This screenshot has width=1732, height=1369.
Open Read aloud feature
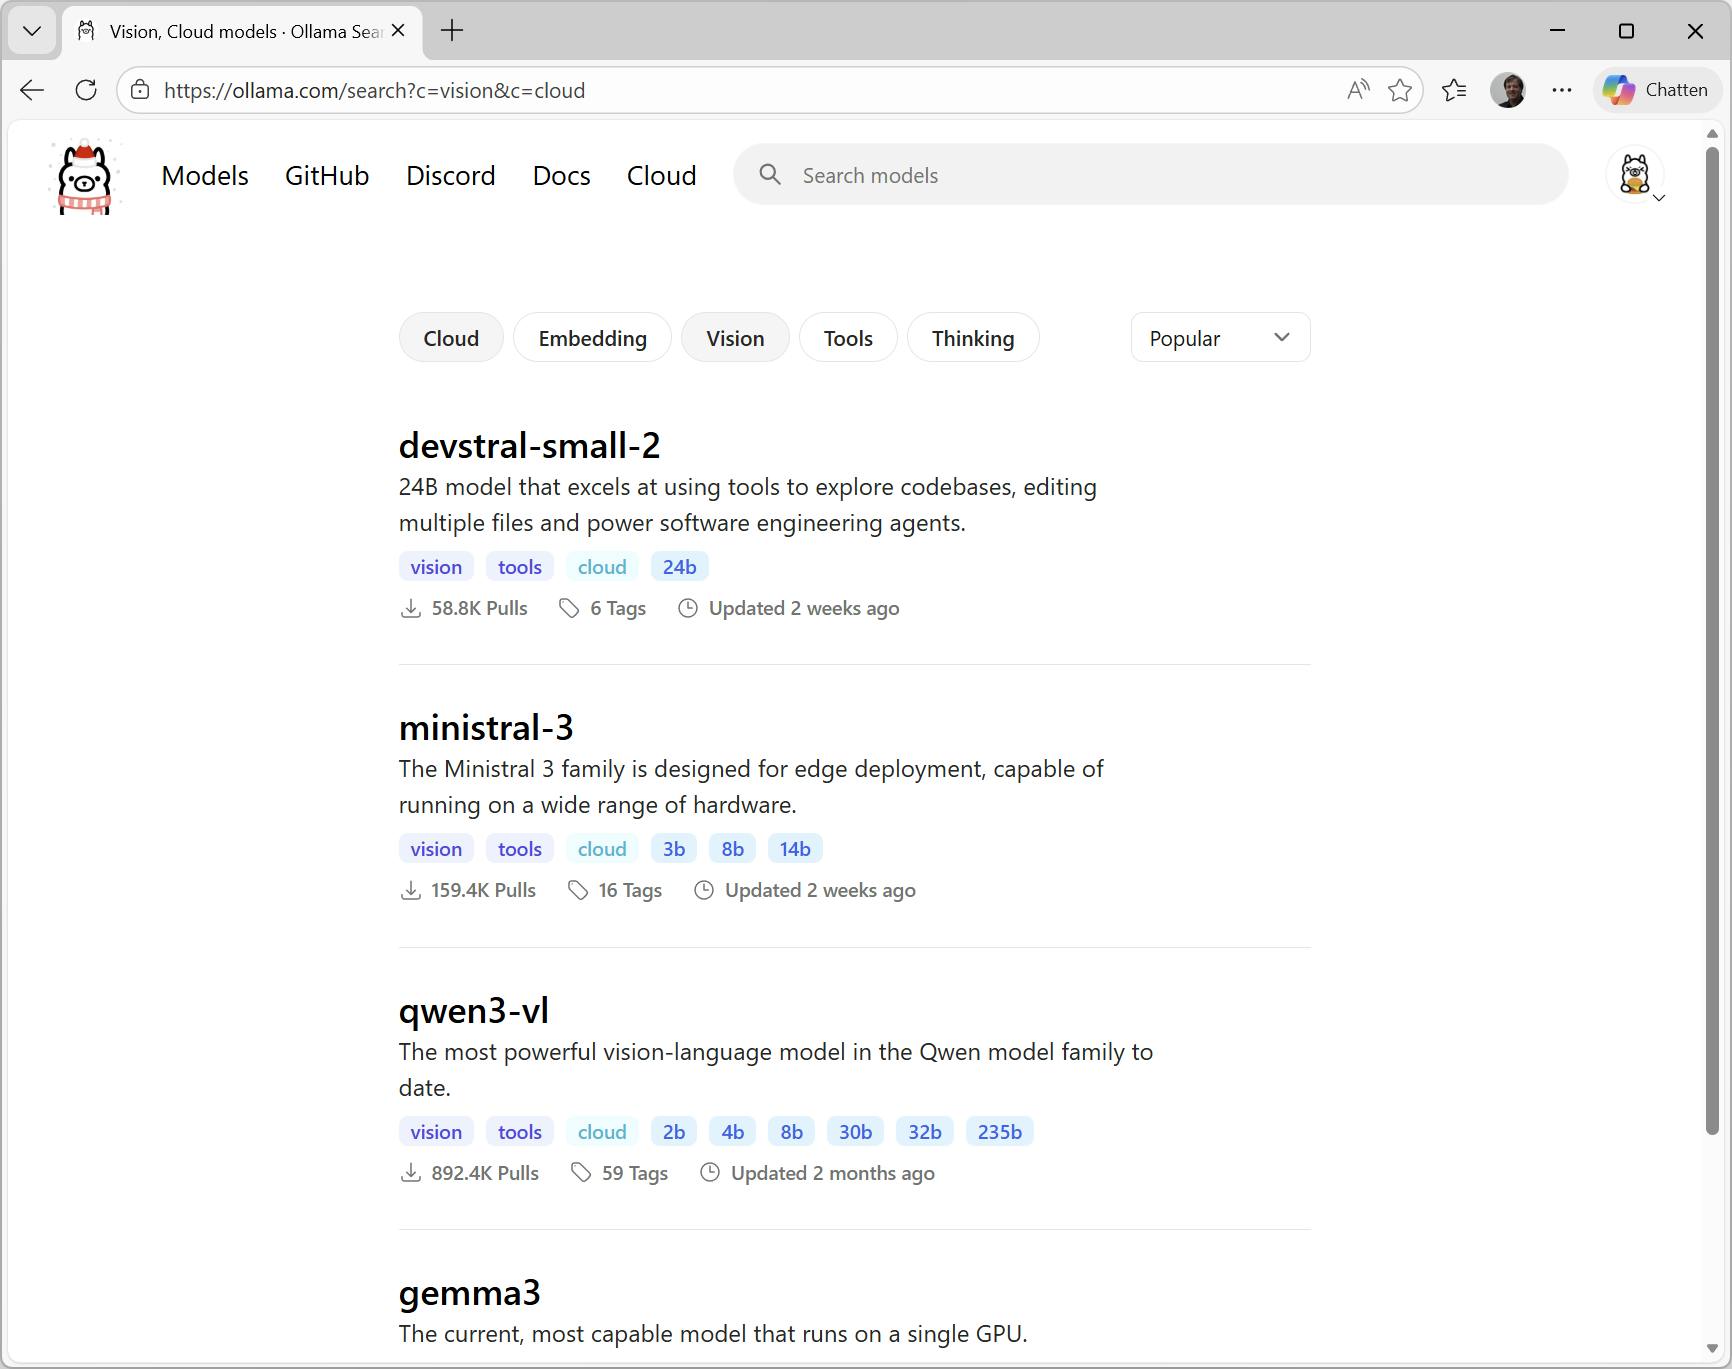pos(1357,90)
